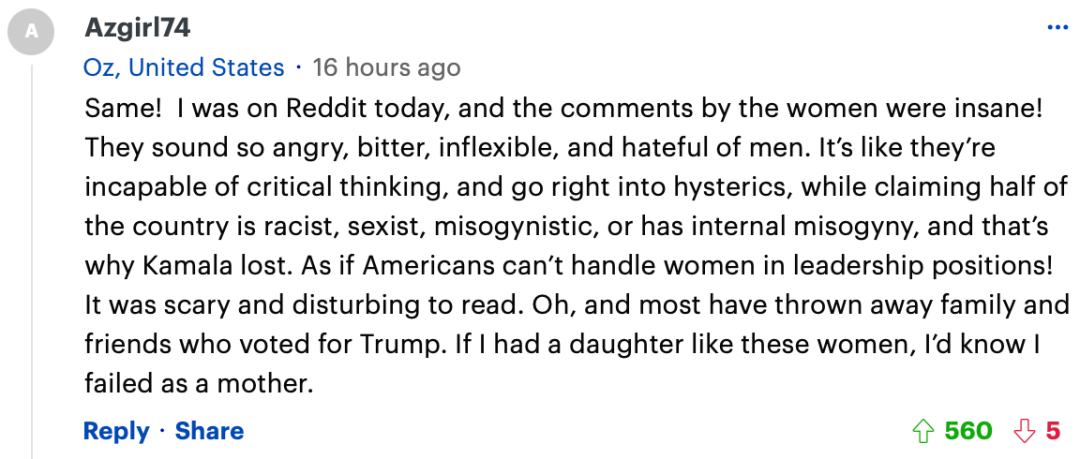Downvote the comment with the red arrow
Image resolution: width=1080 pixels, height=459 pixels.
1025,431
